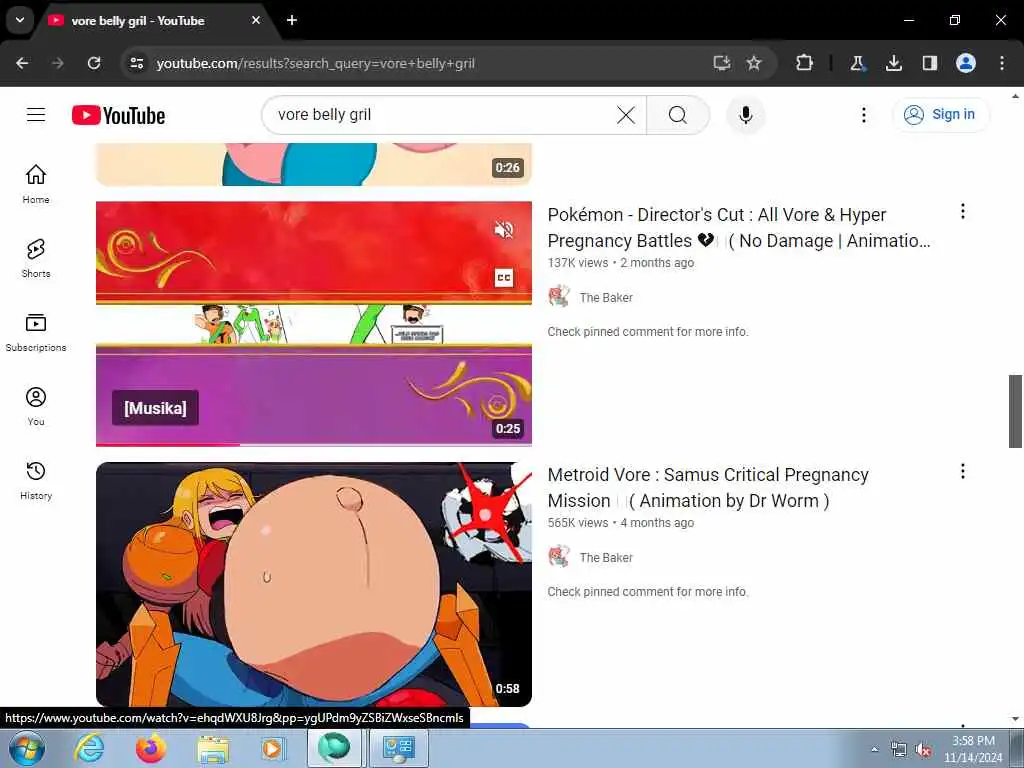Click the magnifying glass search button

(x=678, y=115)
